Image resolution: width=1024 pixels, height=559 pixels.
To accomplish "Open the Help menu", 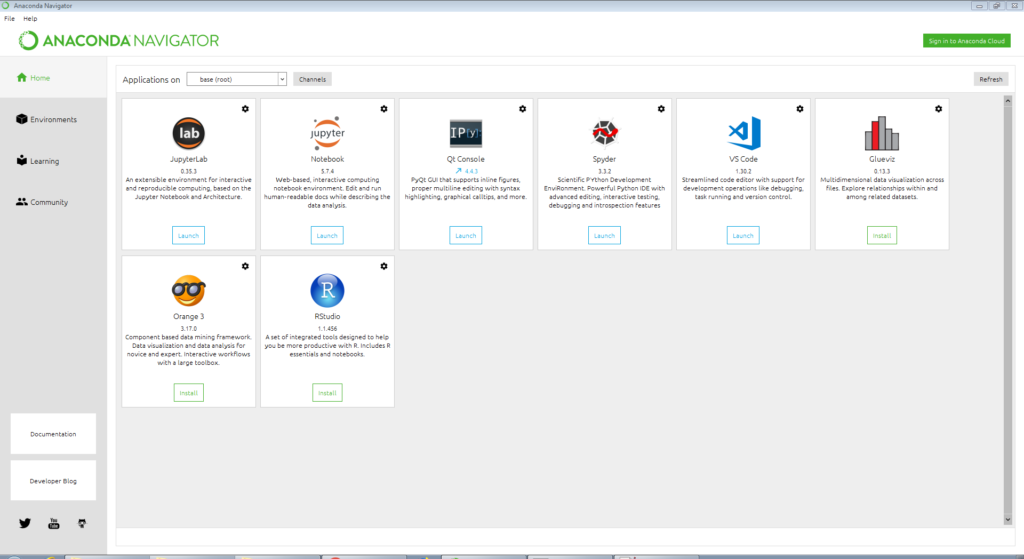I will pos(30,18).
